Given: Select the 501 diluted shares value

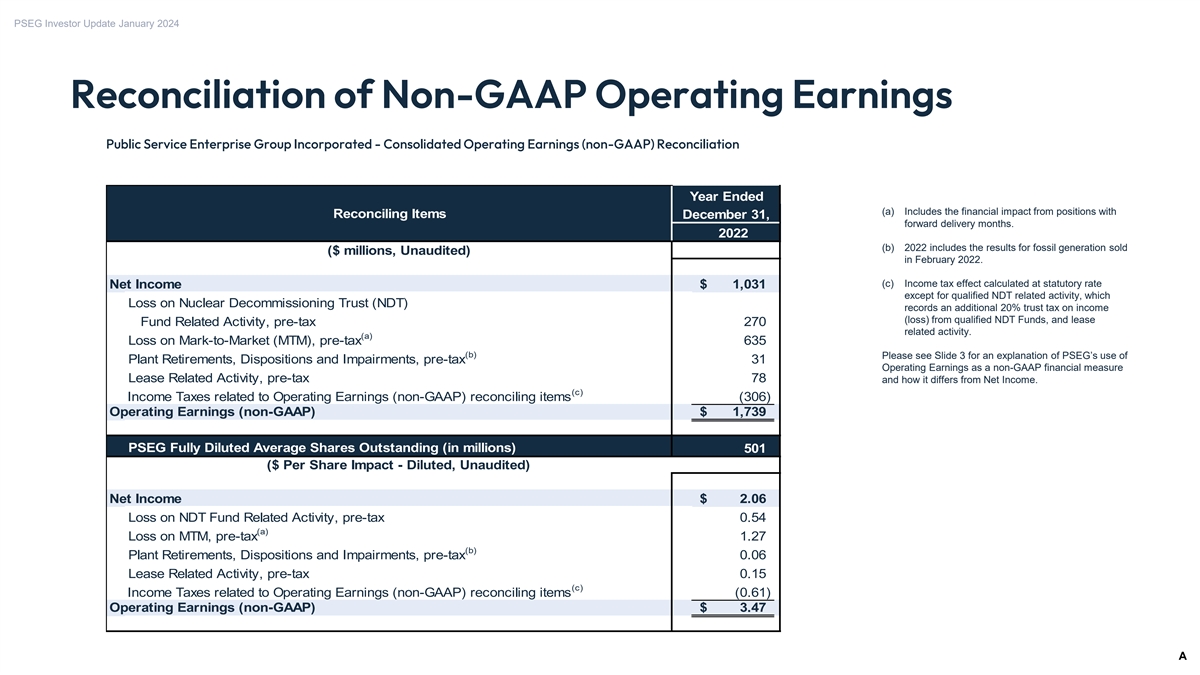Looking at the screenshot, I should pyautogui.click(x=755, y=449).
